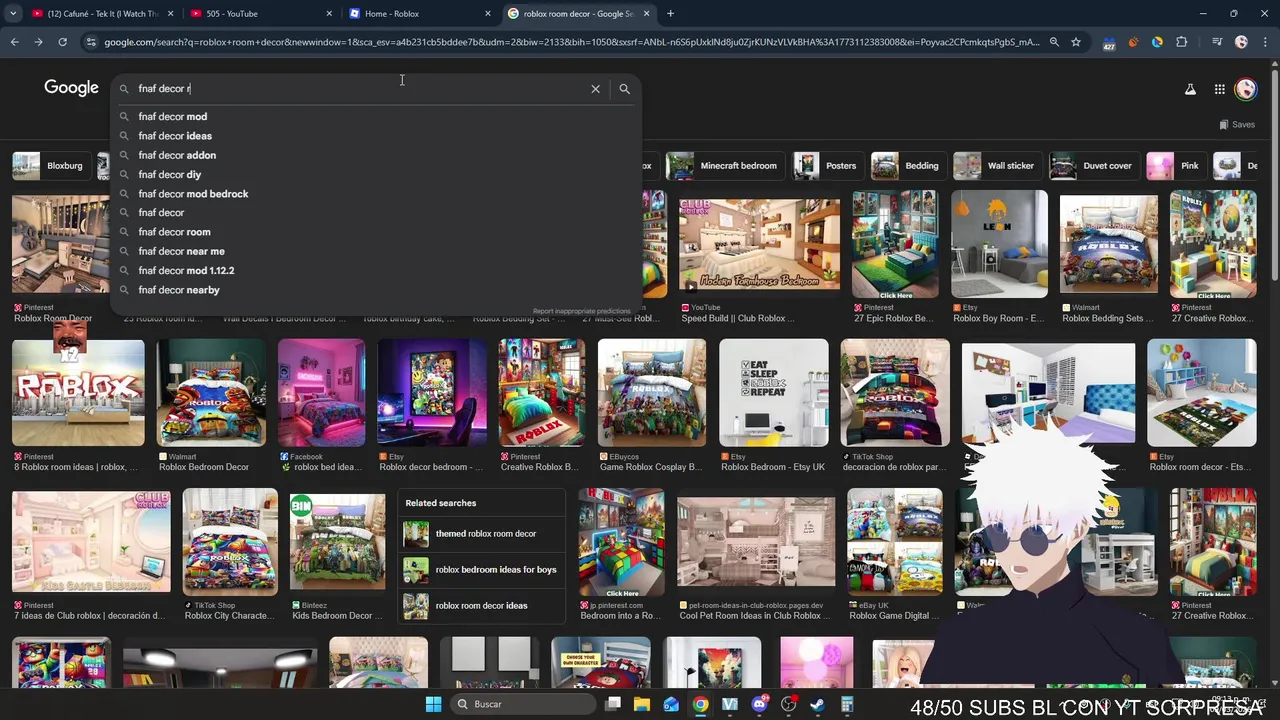Open the Google apps grid
Image resolution: width=1280 pixels, height=720 pixels.
click(x=1219, y=89)
